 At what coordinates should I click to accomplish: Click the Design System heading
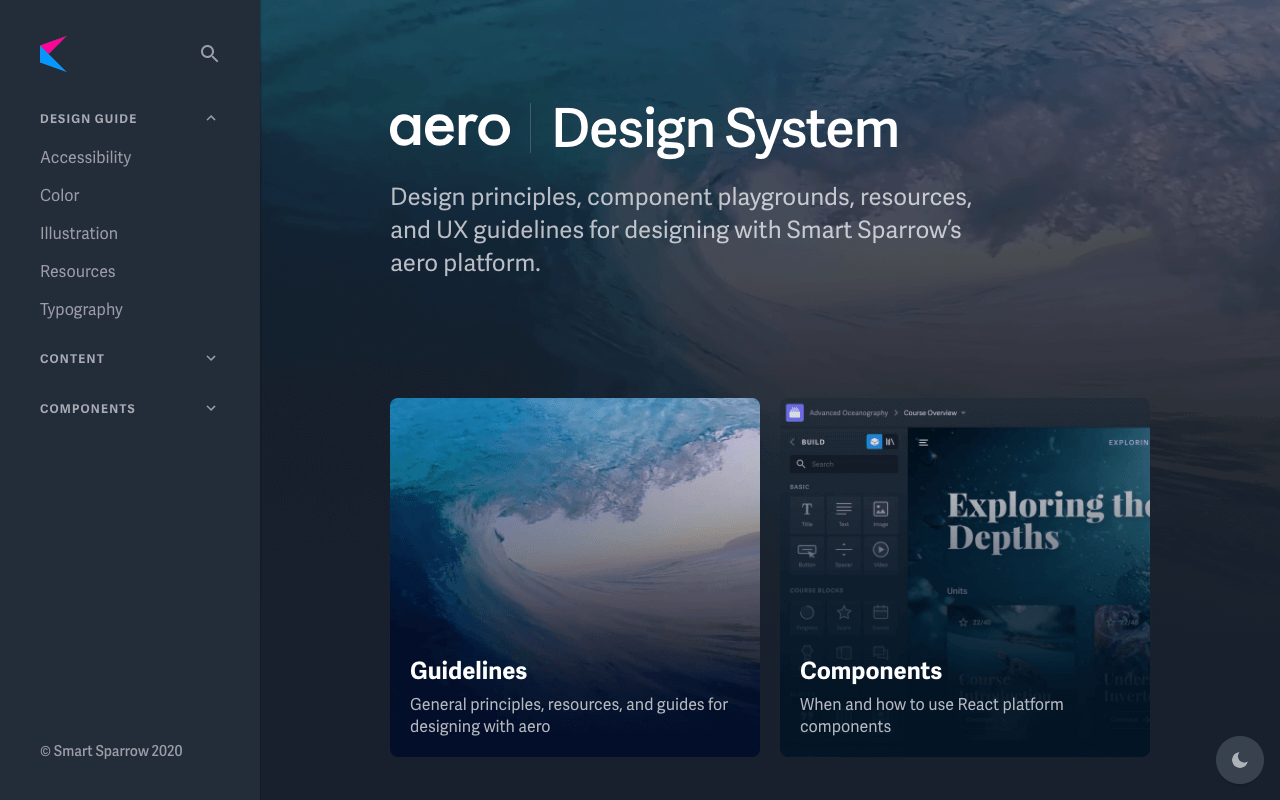point(725,130)
